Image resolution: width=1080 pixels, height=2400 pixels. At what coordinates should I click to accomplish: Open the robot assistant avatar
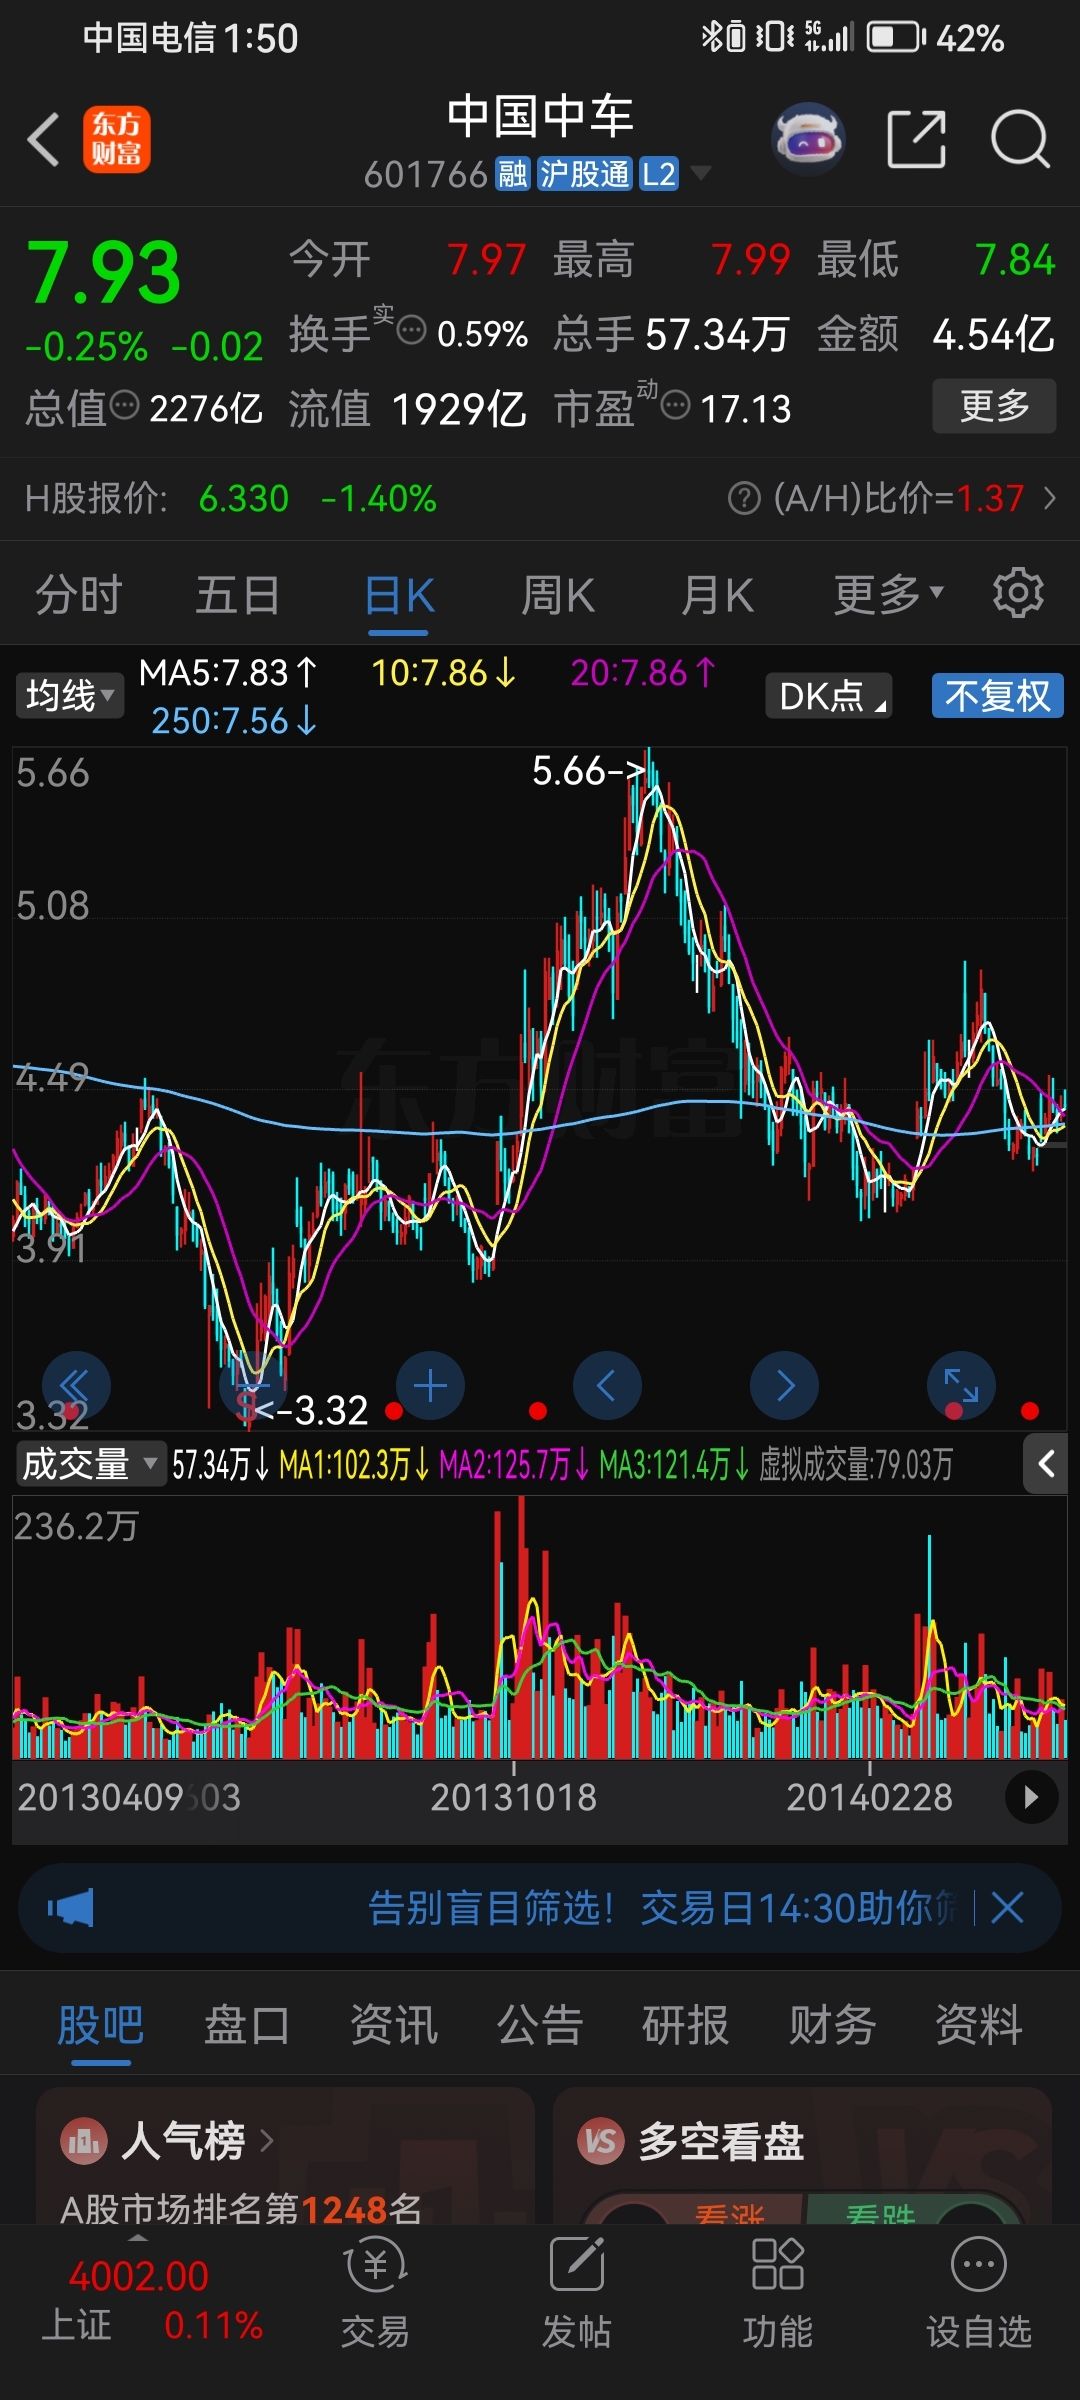808,139
